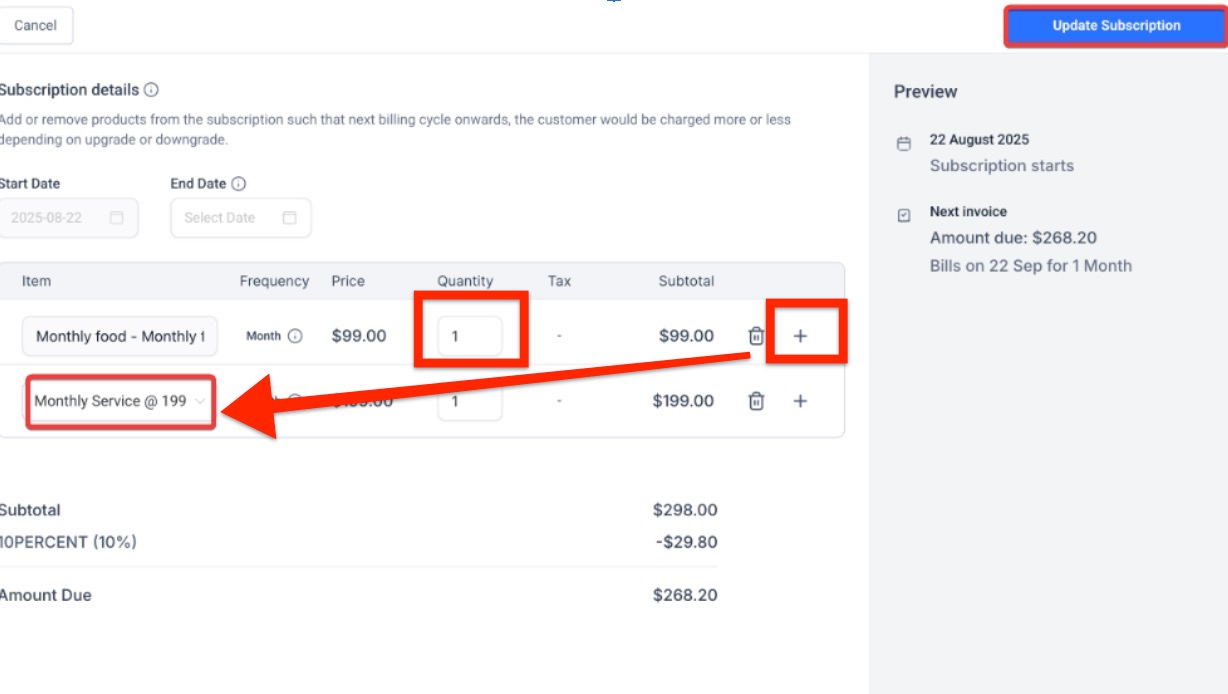
Task: Expand the Monthly Service @ 199 dropdown
Action: point(120,401)
